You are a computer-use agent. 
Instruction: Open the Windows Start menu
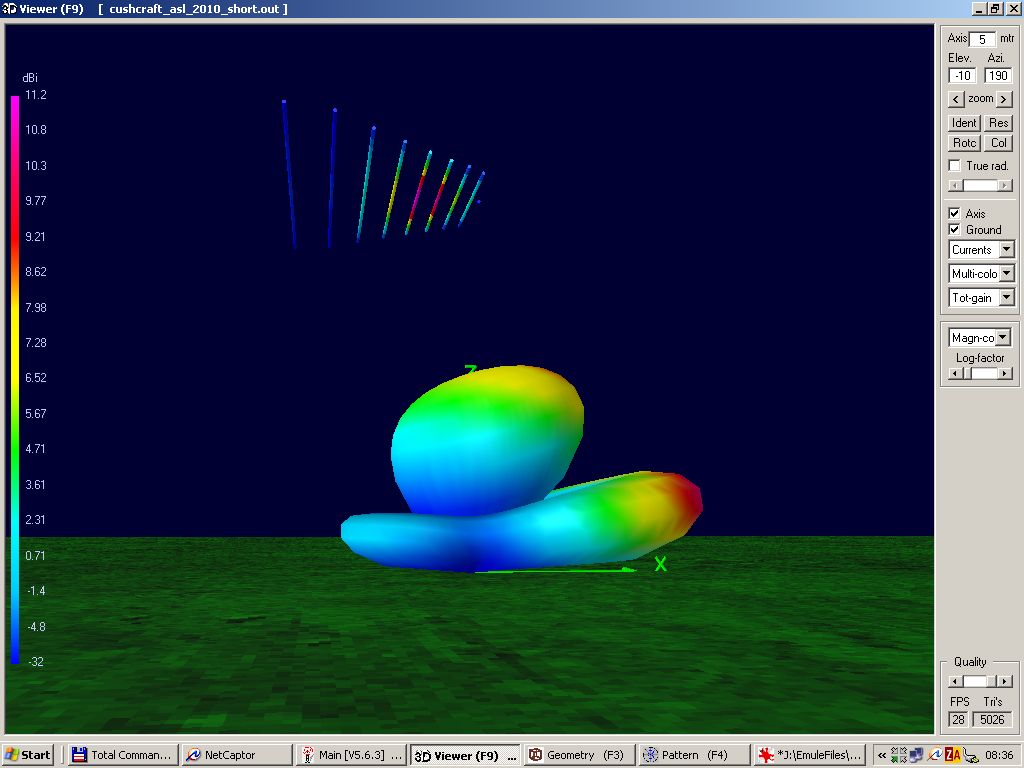pos(28,755)
